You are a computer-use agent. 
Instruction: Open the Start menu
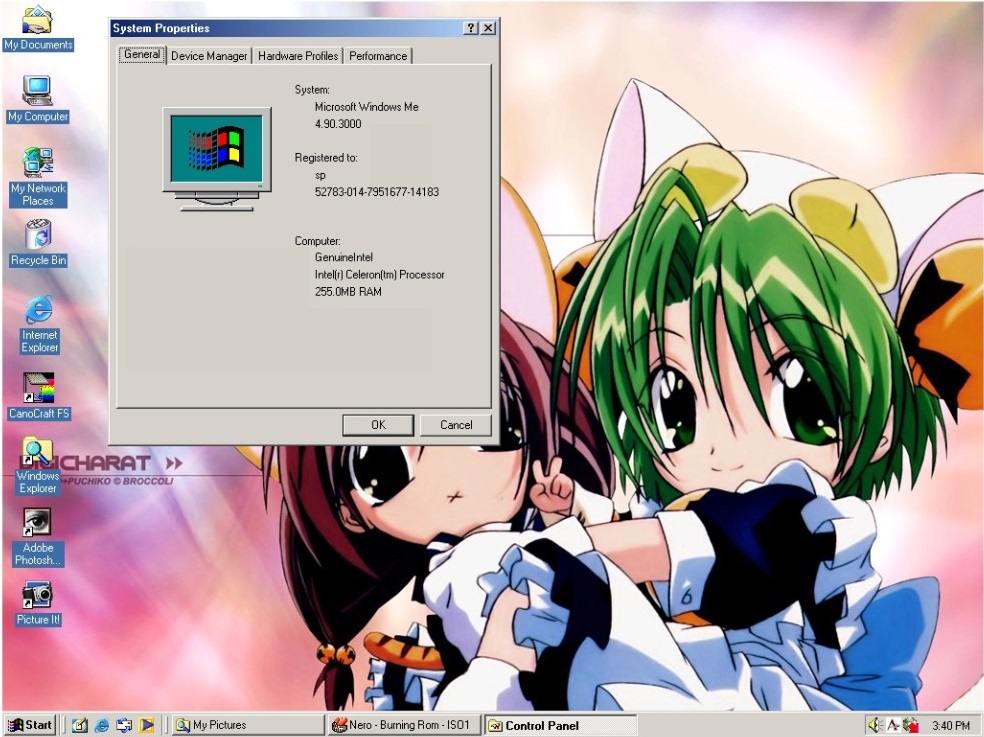tap(30, 725)
